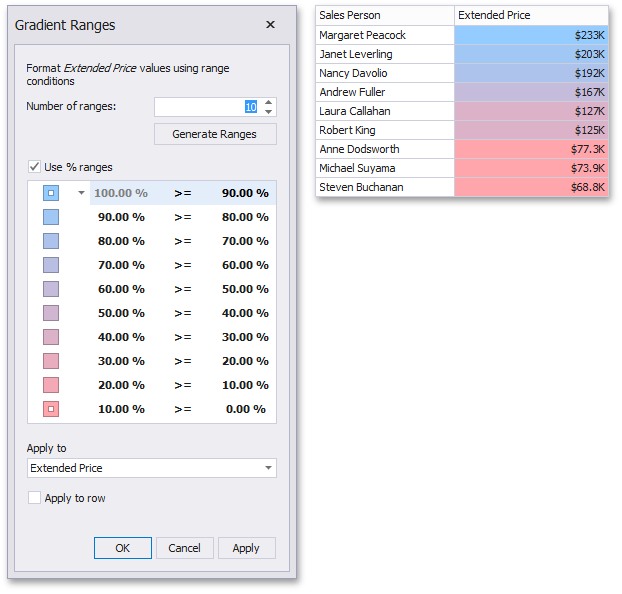
Task: Confirm the dialog with OK
Action: point(123,548)
